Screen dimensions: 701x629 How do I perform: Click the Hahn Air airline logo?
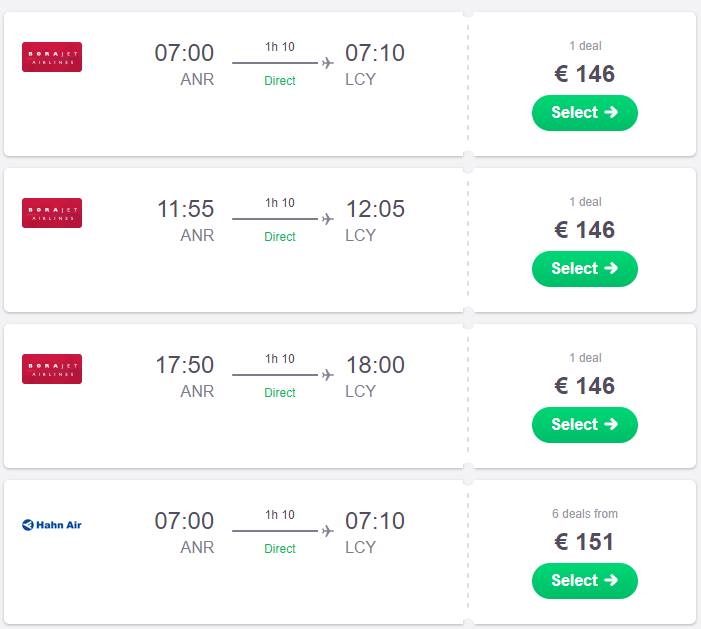click(52, 525)
